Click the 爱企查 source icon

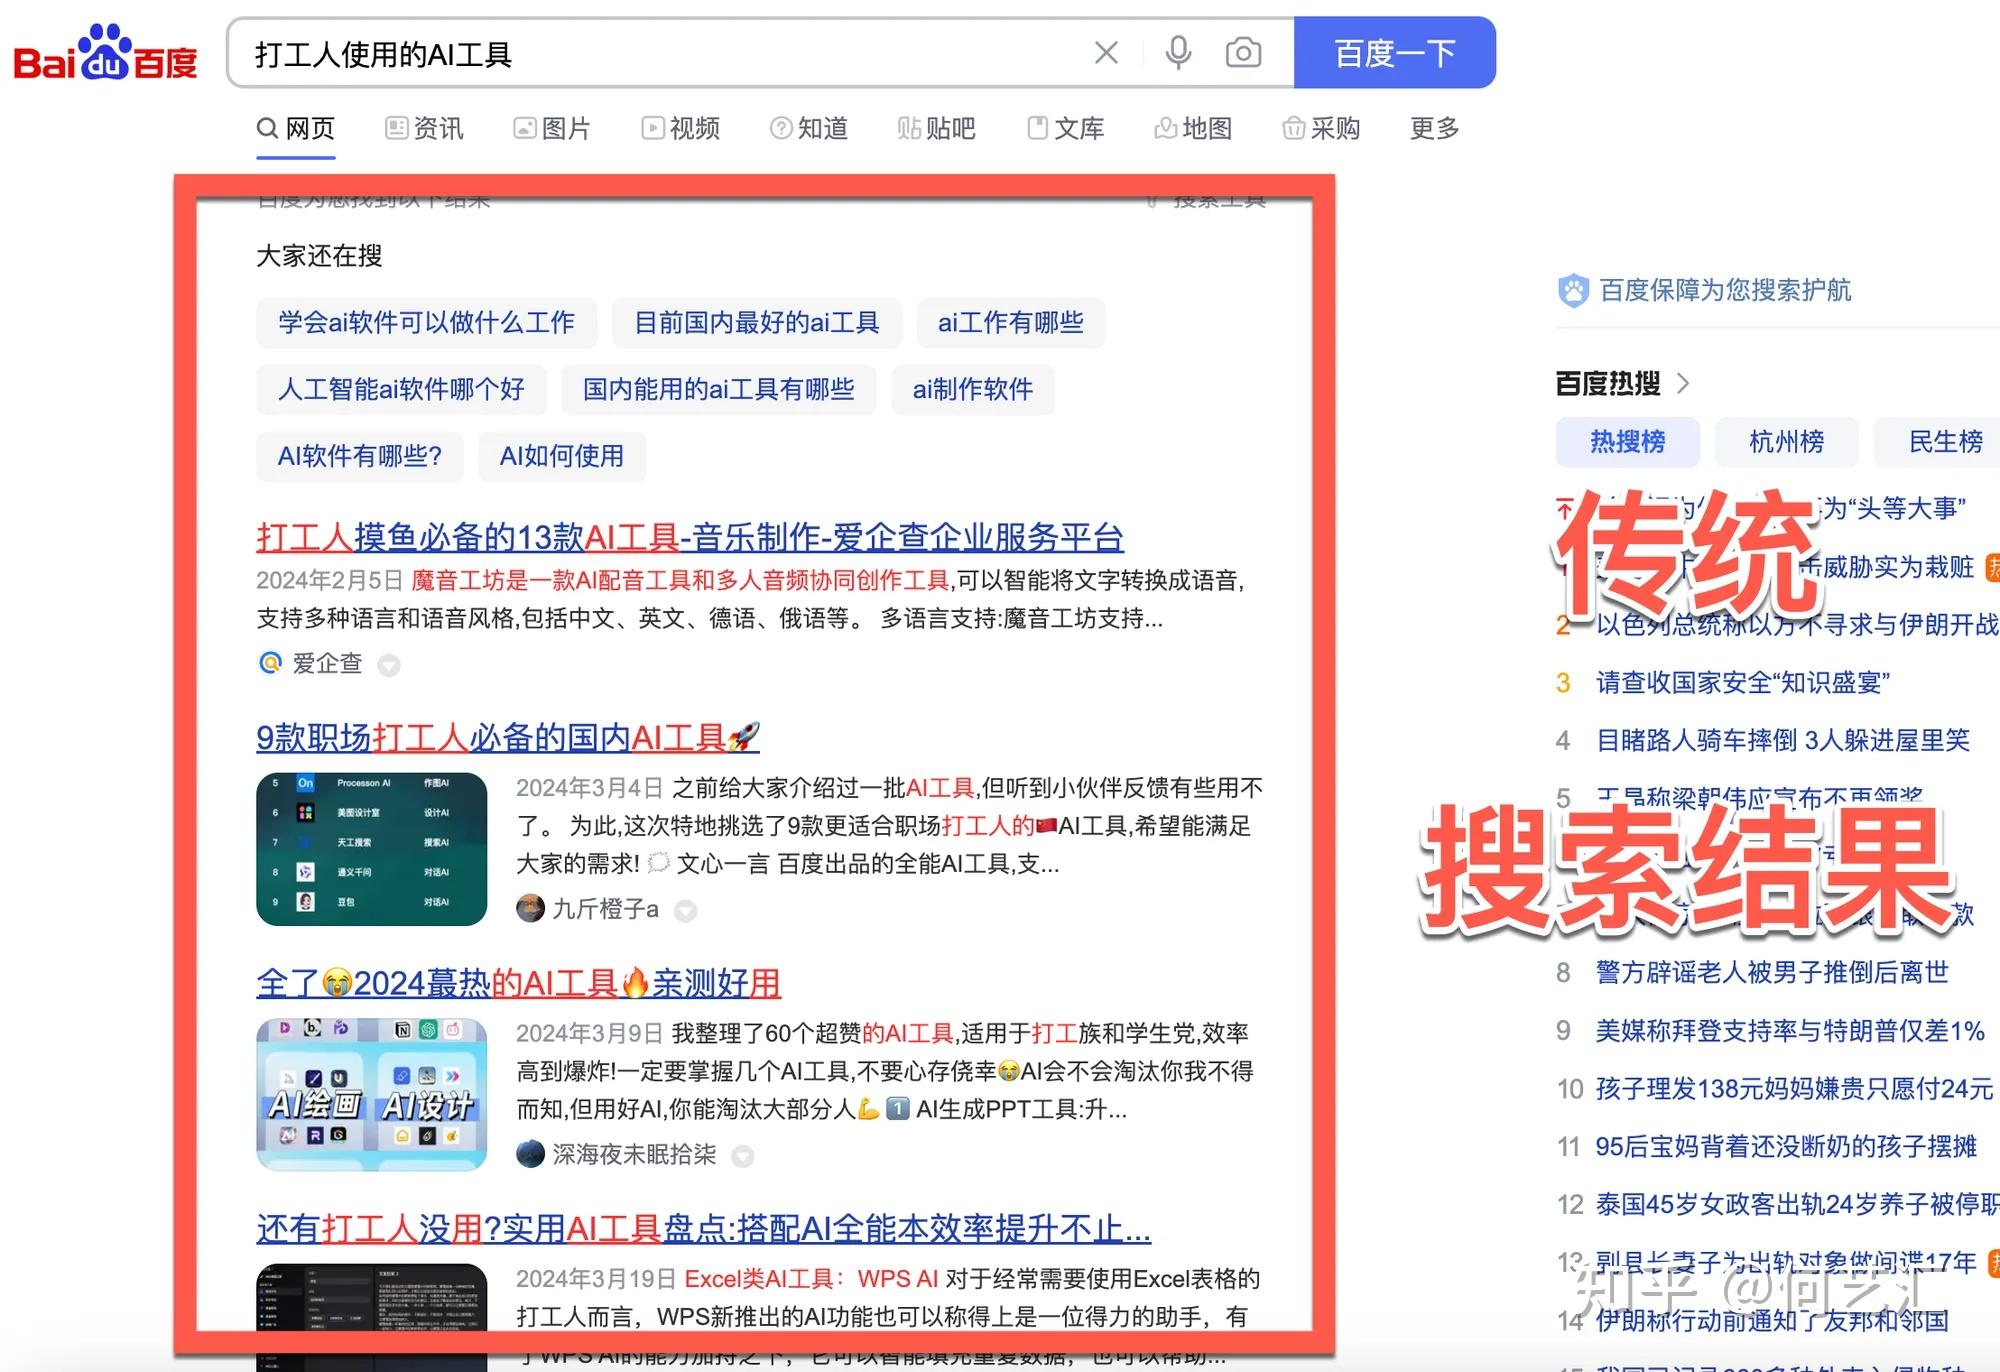pos(270,663)
